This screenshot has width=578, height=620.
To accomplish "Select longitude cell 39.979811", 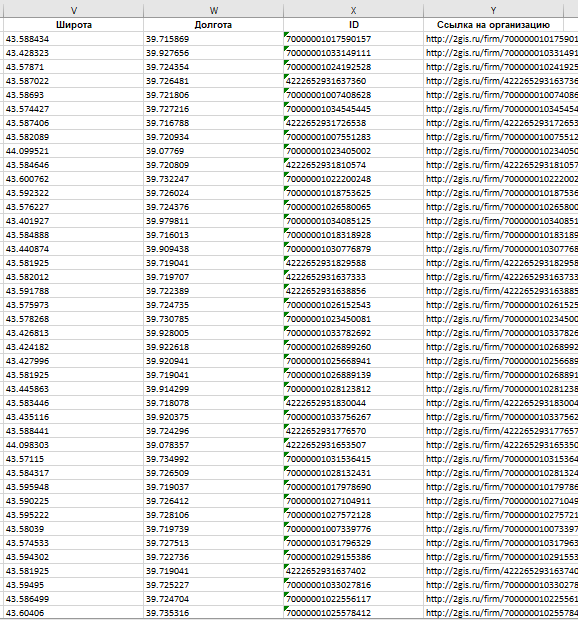I will click(213, 221).
